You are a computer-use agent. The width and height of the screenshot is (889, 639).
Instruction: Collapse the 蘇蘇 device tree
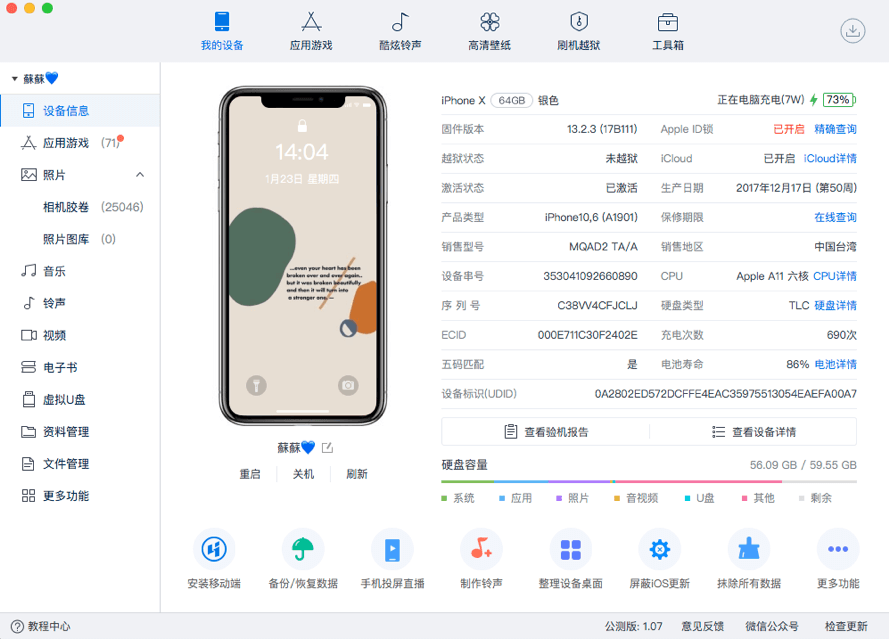click(x=15, y=79)
